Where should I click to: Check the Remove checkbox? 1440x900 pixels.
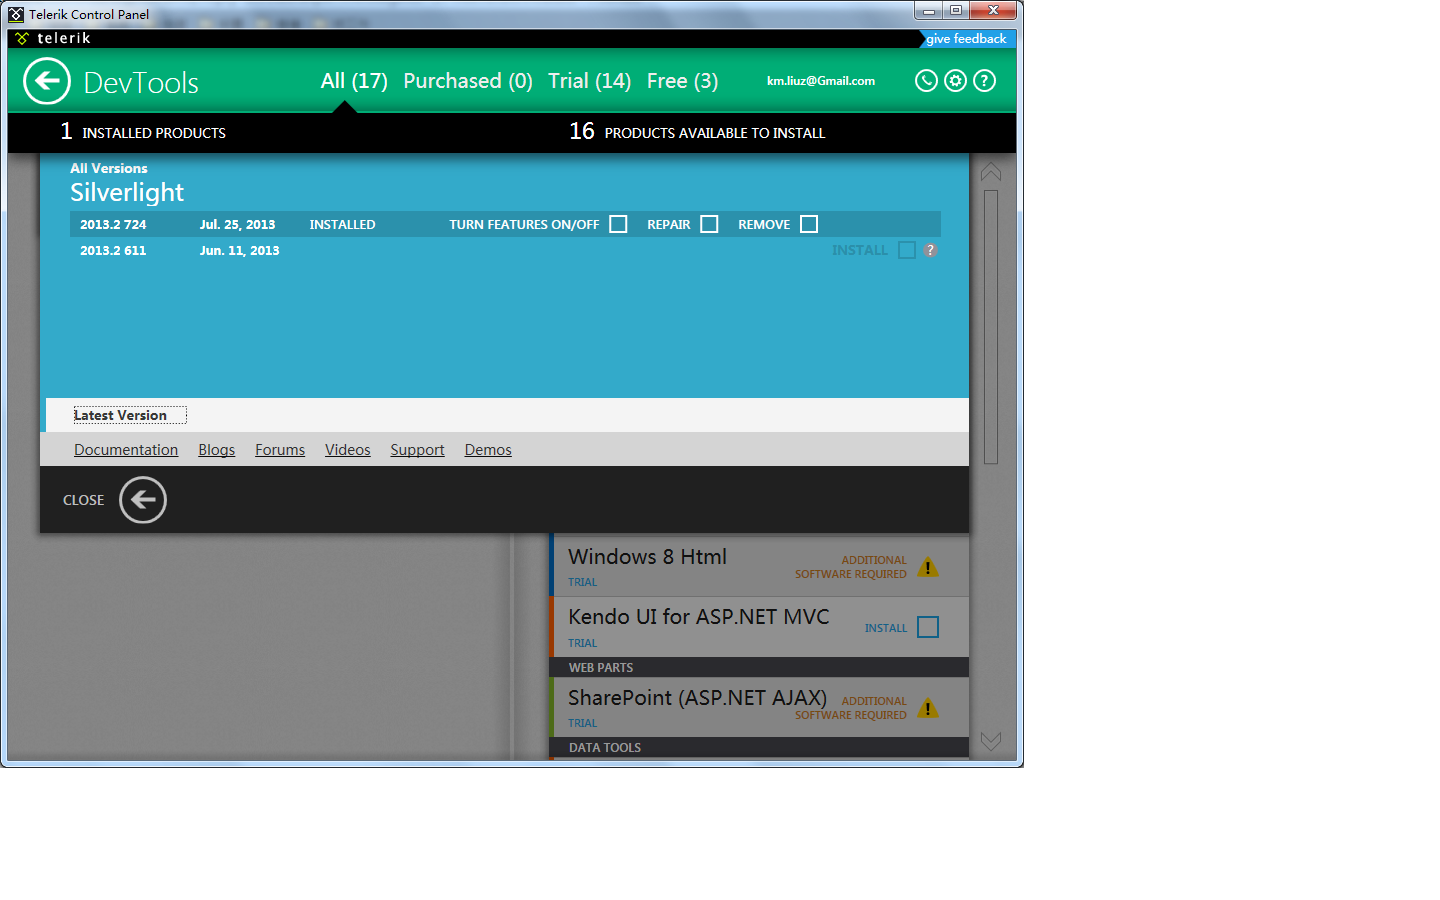(x=809, y=224)
